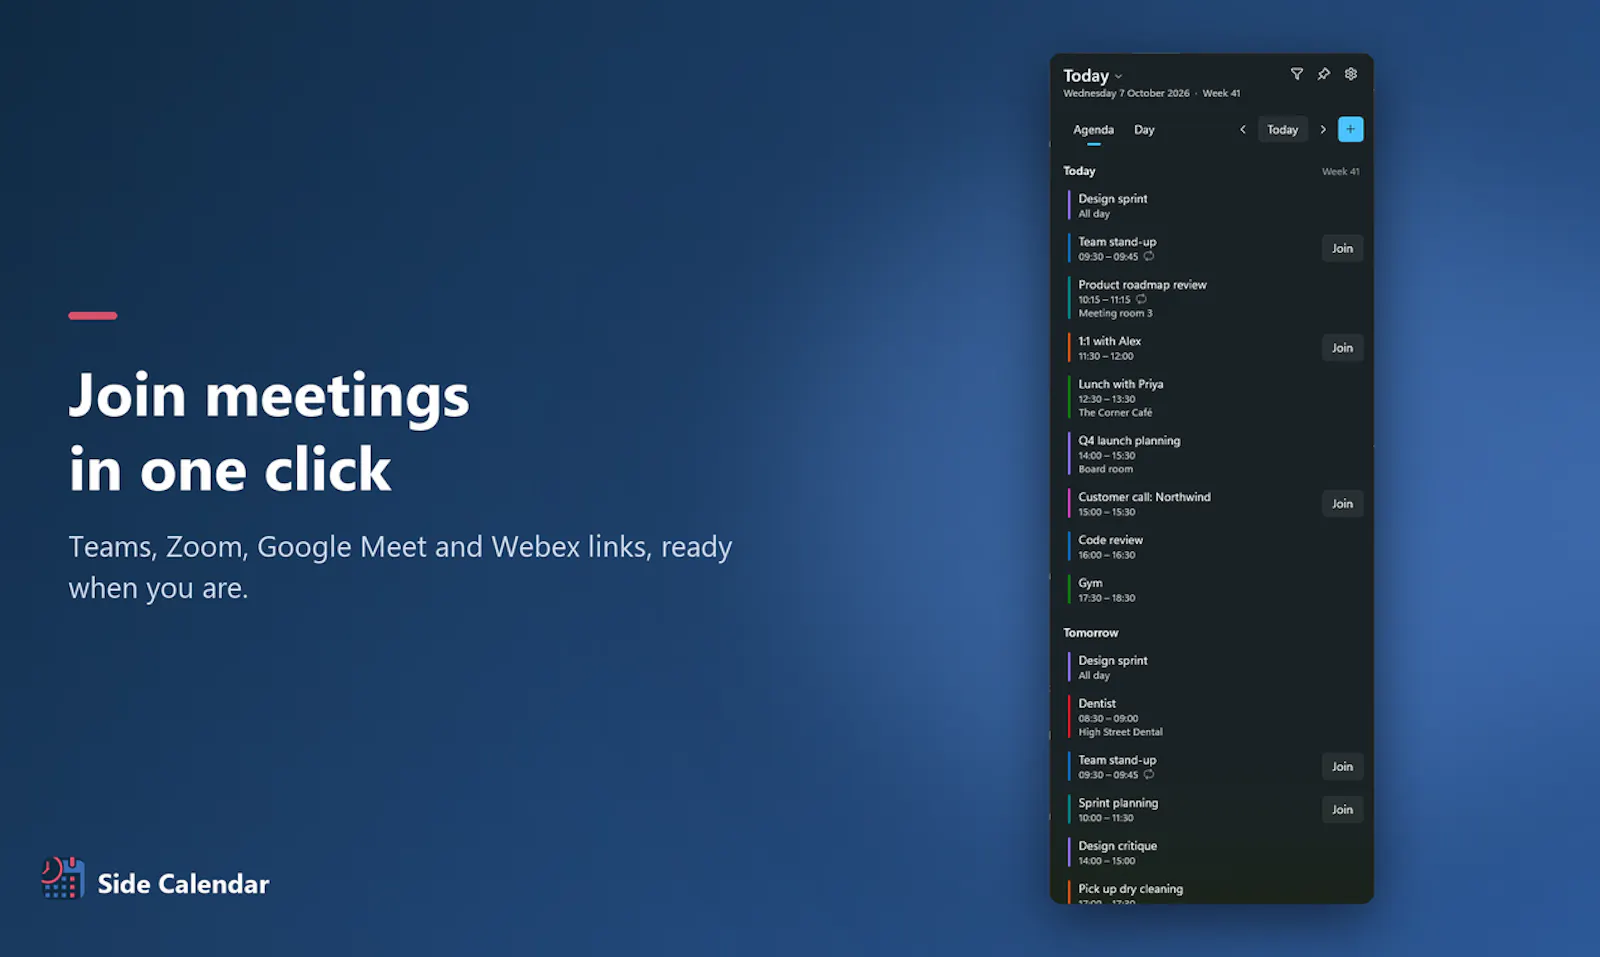
Task: Switch to the Agenda tab
Action: (x=1093, y=130)
